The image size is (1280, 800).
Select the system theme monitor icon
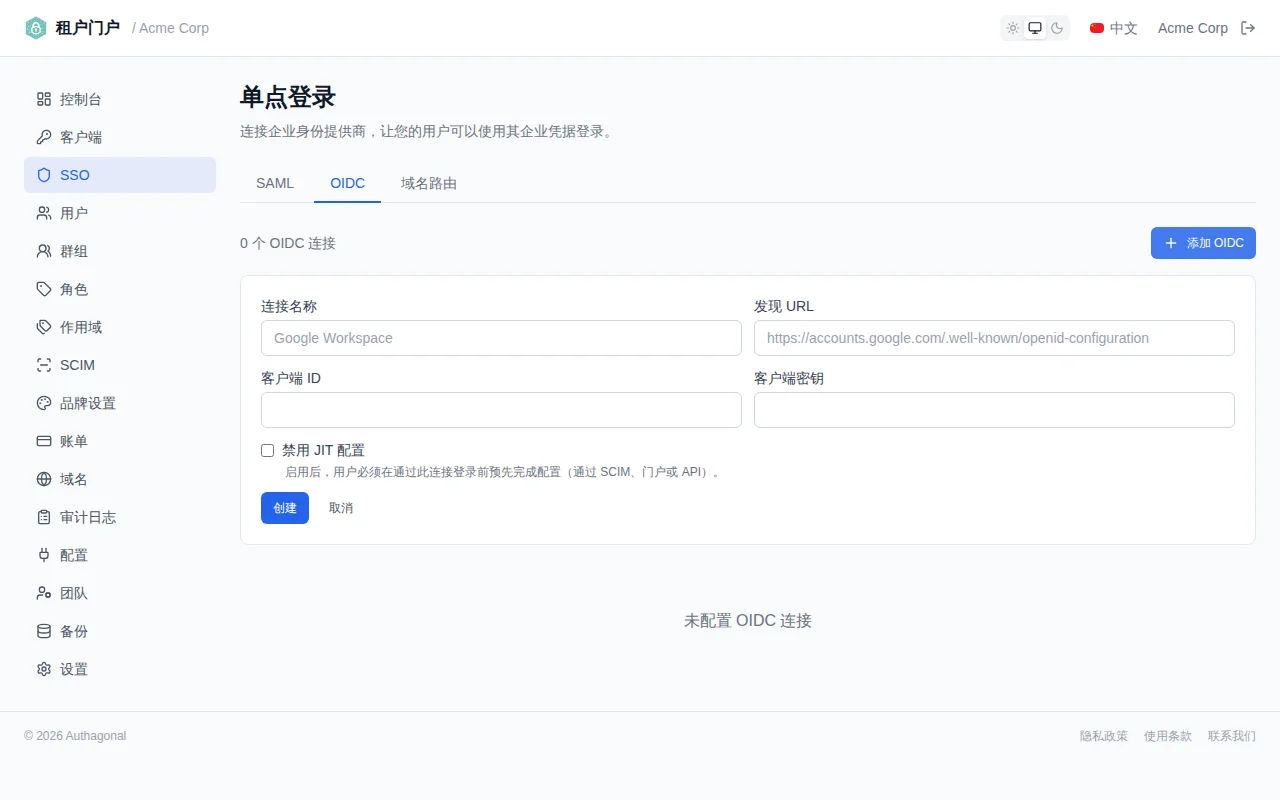pos(1035,28)
